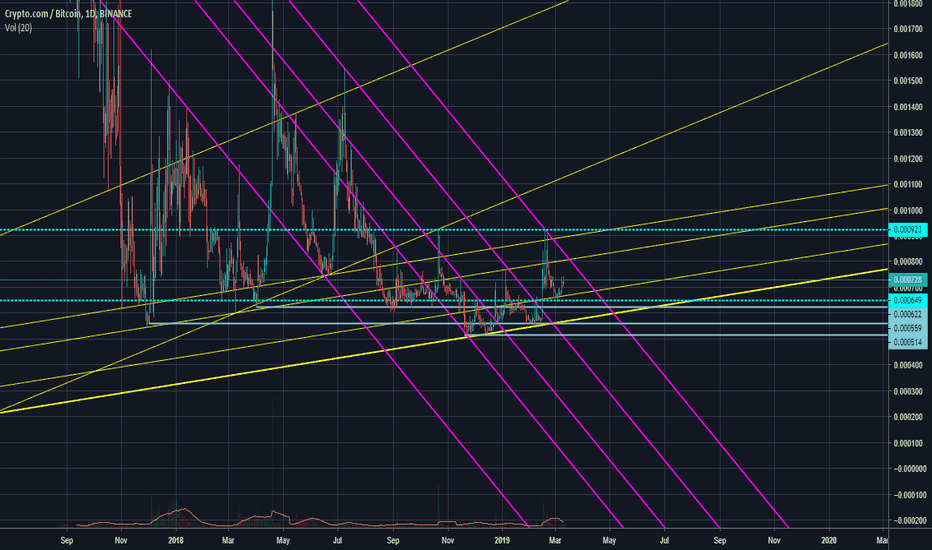Click 0.000800 on the price axis
This screenshot has width=932, height=550.
[x=908, y=262]
